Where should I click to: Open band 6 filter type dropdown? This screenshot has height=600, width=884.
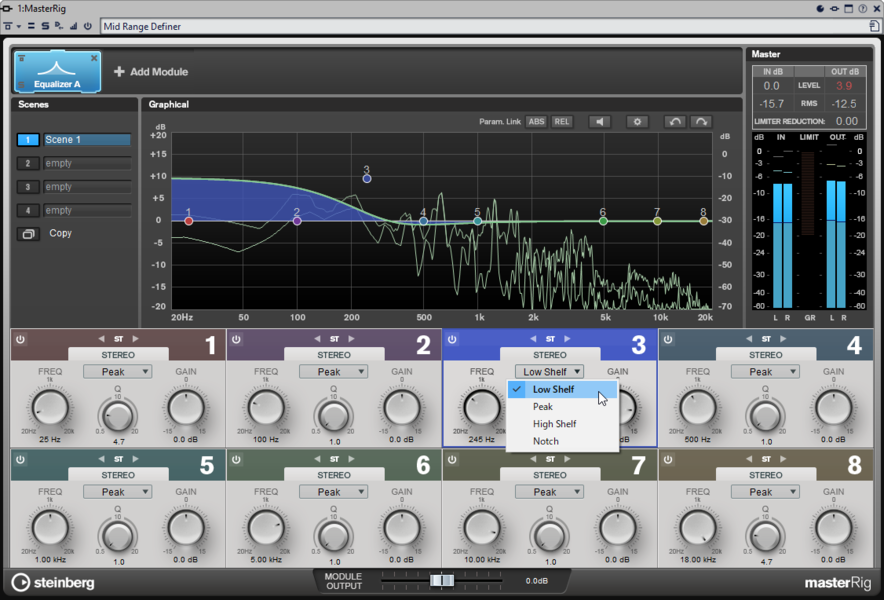(x=333, y=492)
